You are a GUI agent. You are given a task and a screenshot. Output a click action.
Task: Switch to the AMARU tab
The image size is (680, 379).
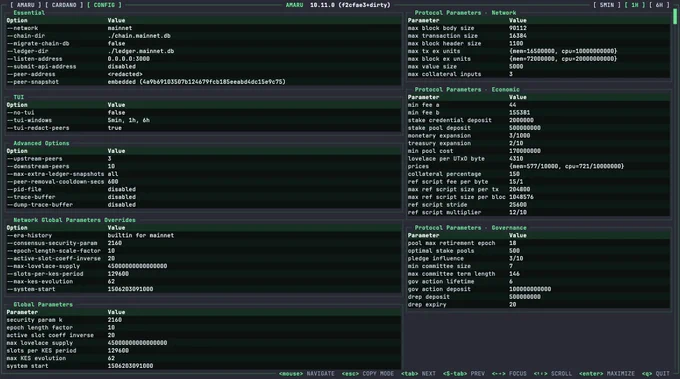pos(26,5)
